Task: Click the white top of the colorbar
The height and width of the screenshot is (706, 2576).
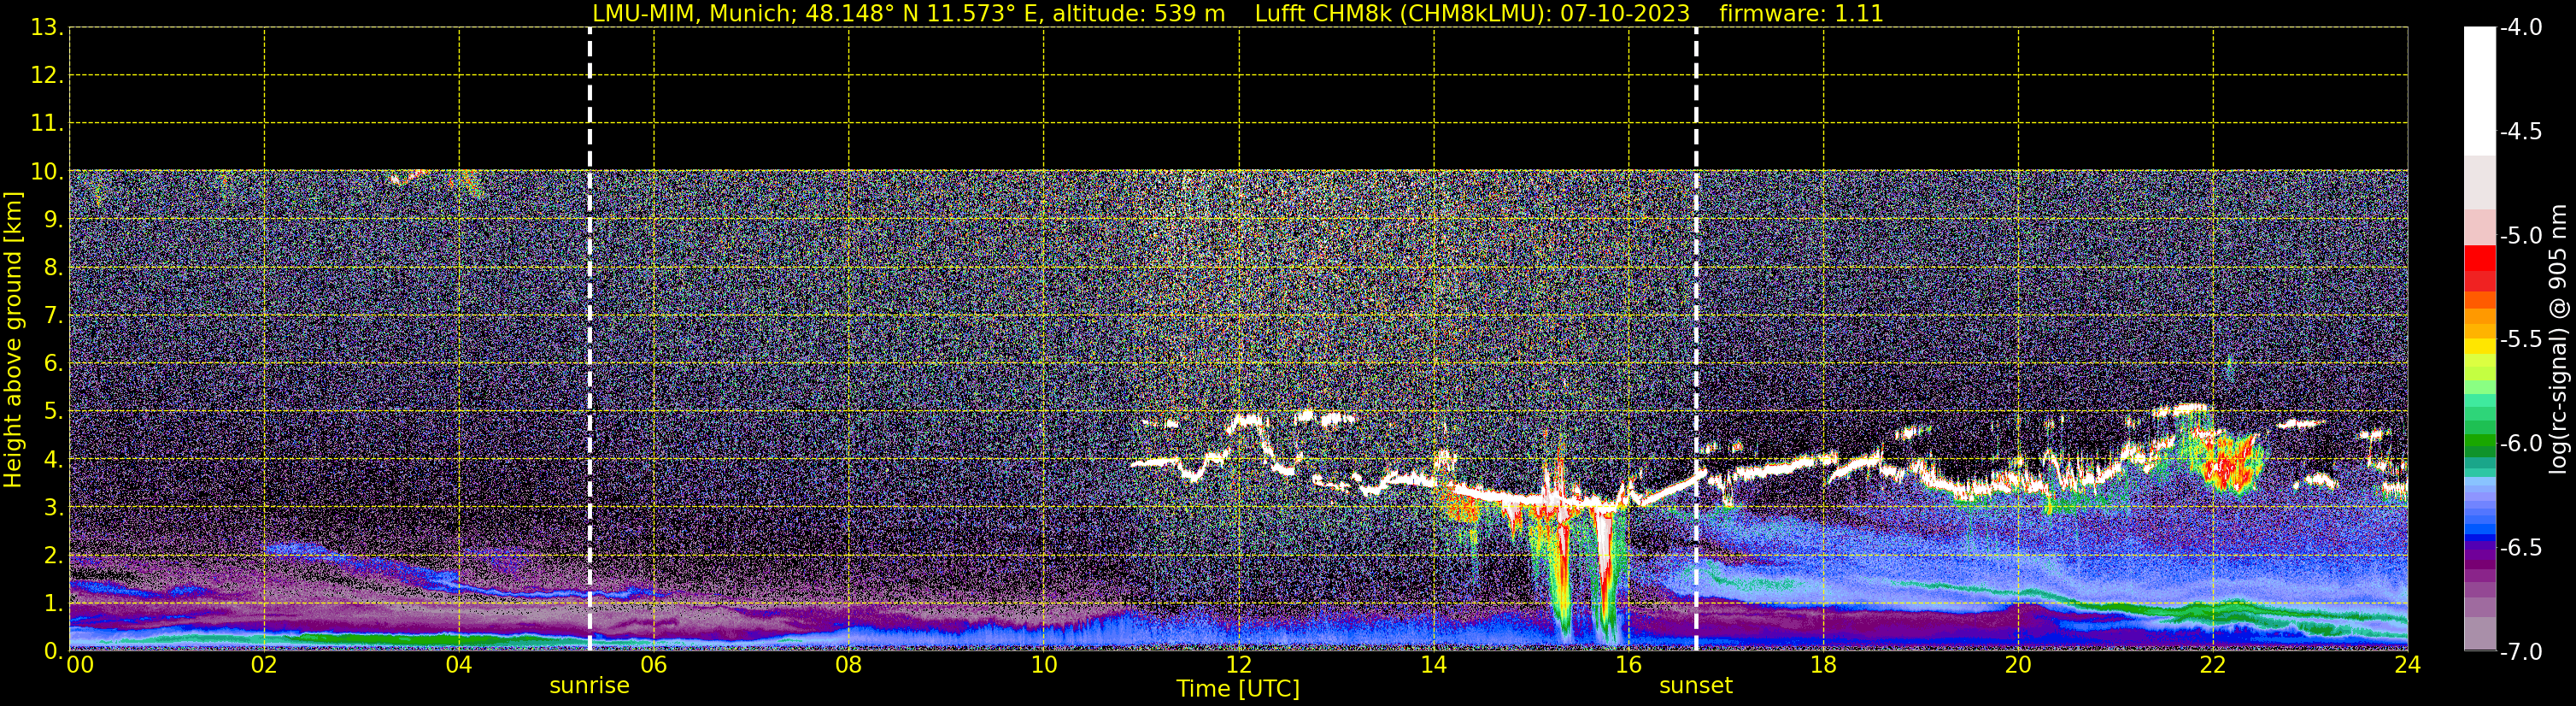Action: (2480, 90)
